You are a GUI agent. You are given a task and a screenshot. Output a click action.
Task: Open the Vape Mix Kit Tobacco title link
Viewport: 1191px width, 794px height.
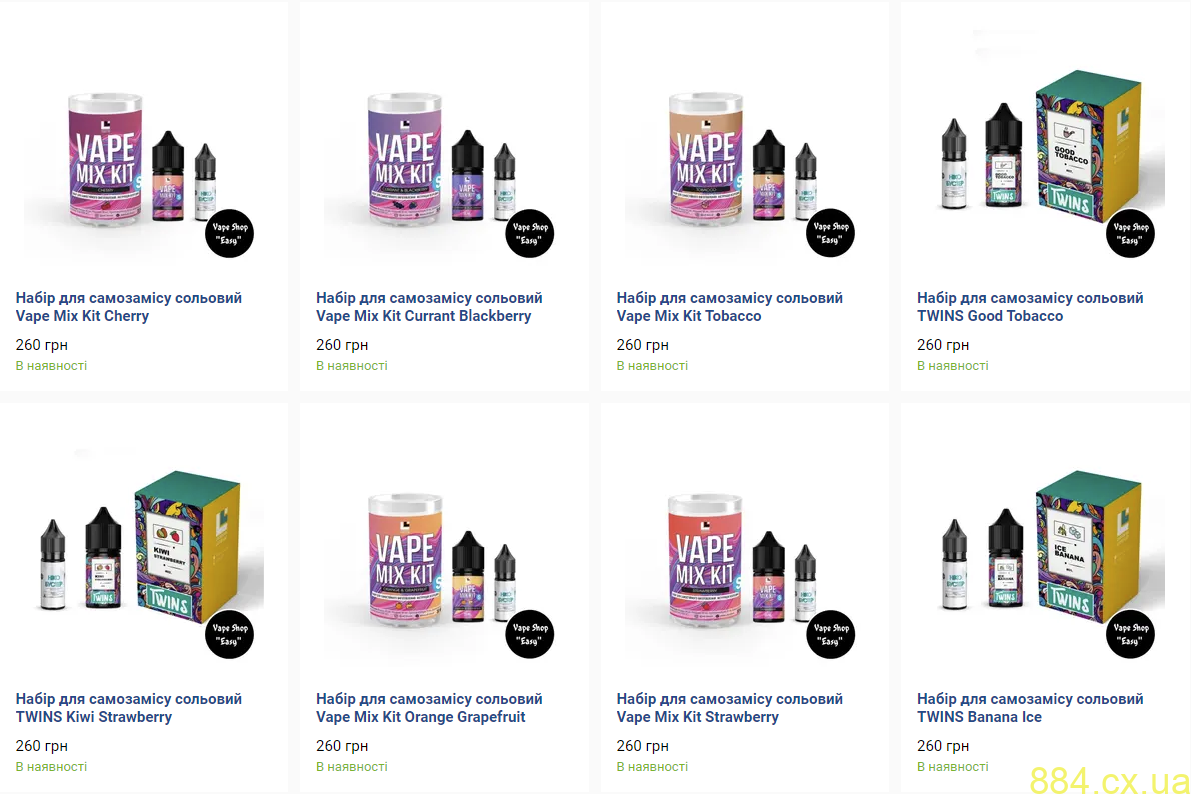click(x=730, y=307)
